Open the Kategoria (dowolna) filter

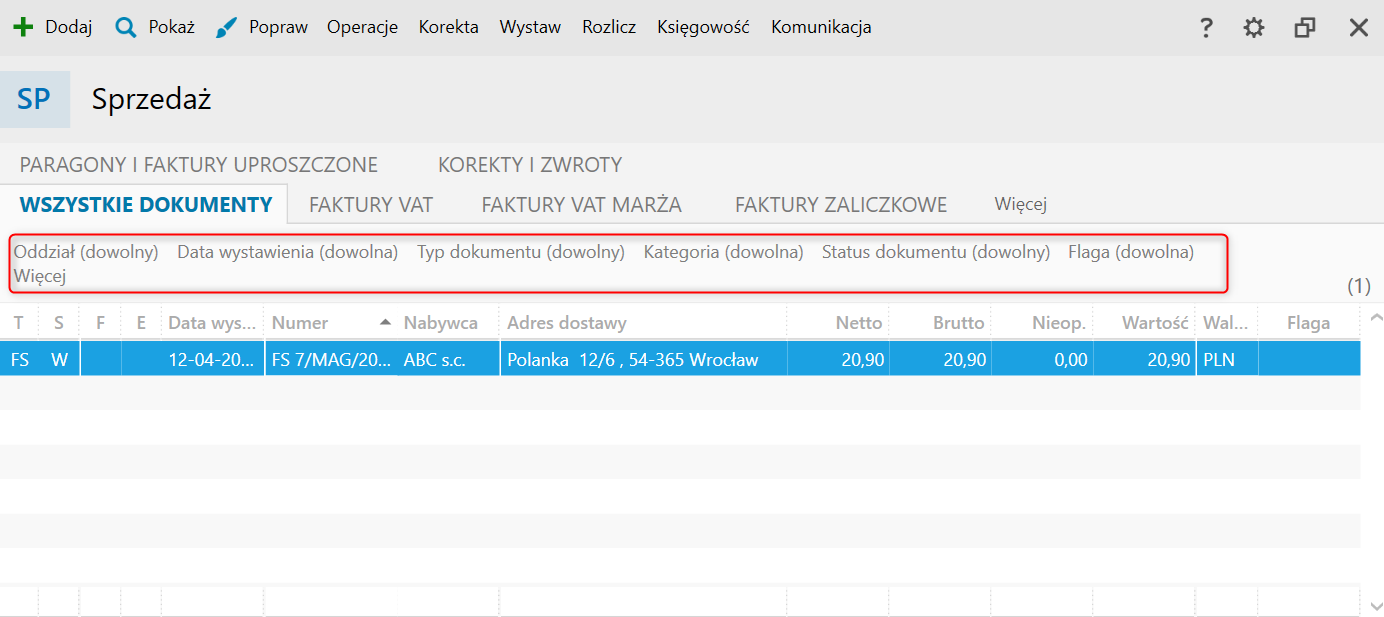(x=724, y=252)
